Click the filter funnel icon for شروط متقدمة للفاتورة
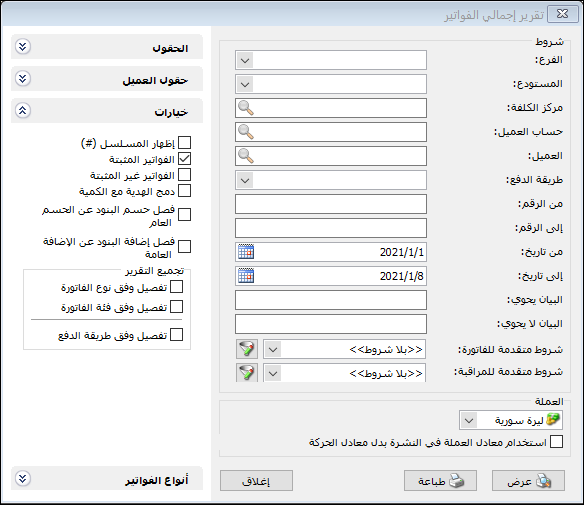 [x=247, y=349]
